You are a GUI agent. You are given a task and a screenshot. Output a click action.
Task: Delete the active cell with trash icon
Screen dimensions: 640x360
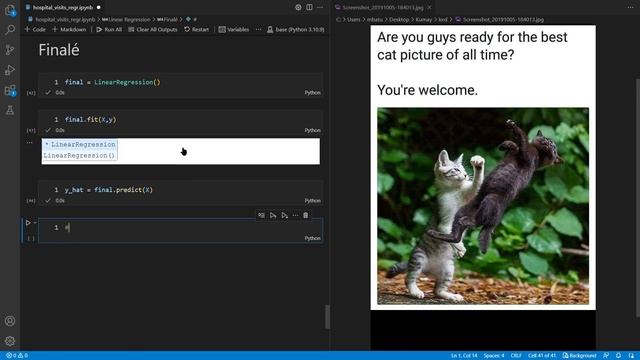coord(306,215)
